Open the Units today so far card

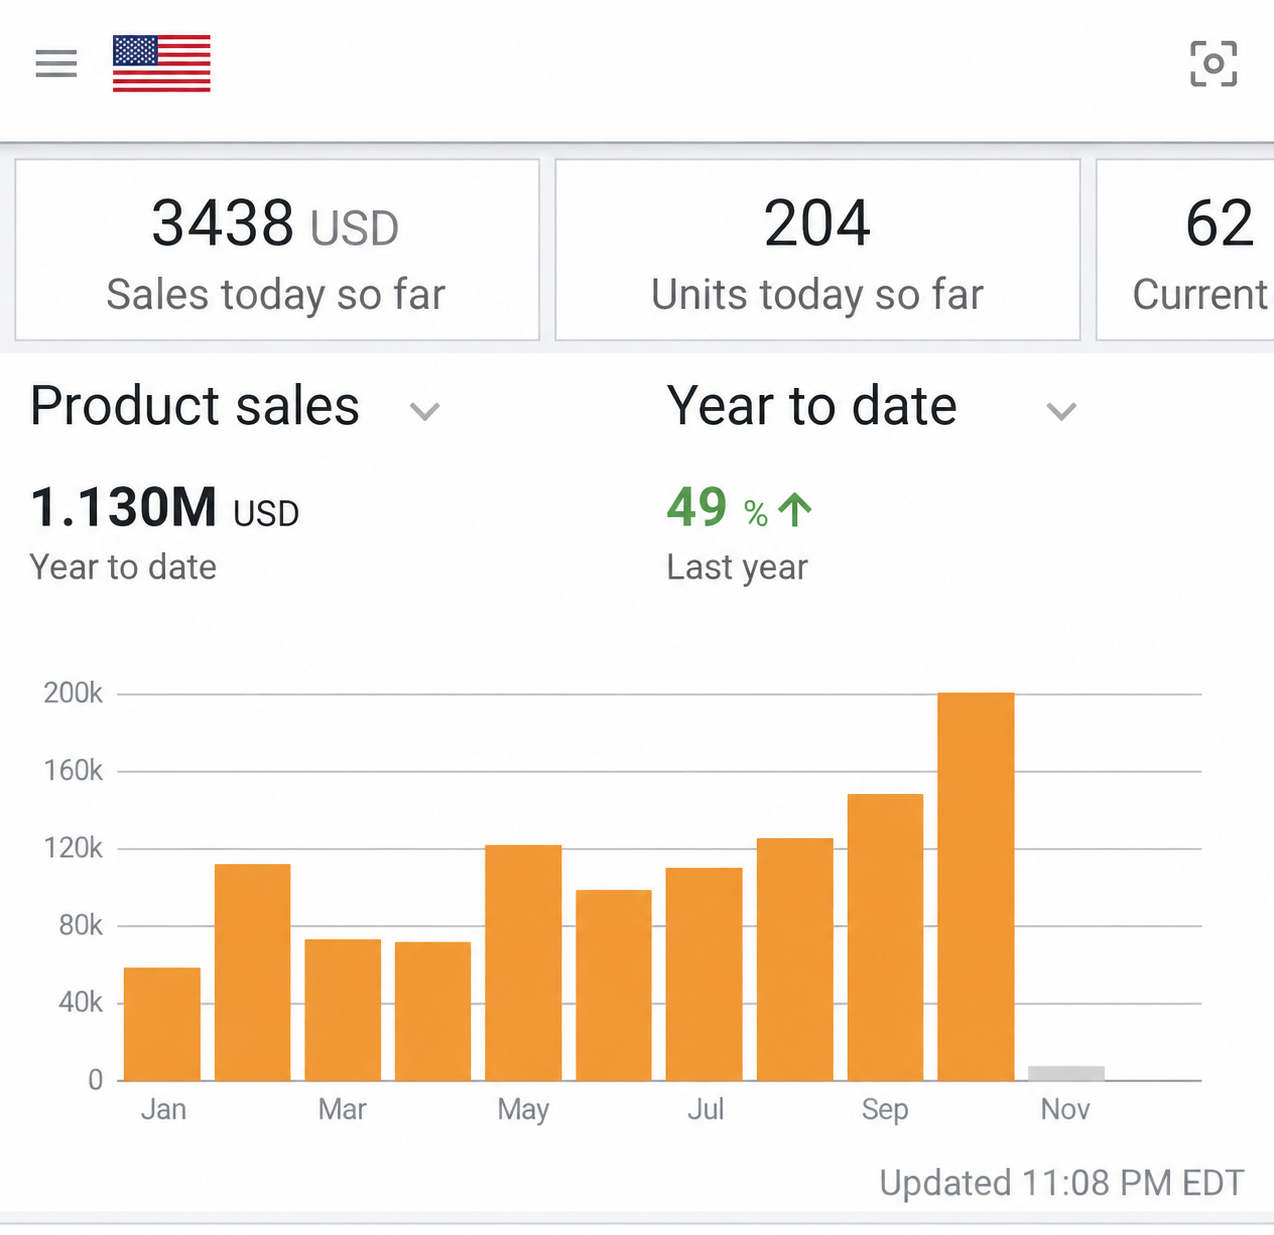tap(818, 250)
